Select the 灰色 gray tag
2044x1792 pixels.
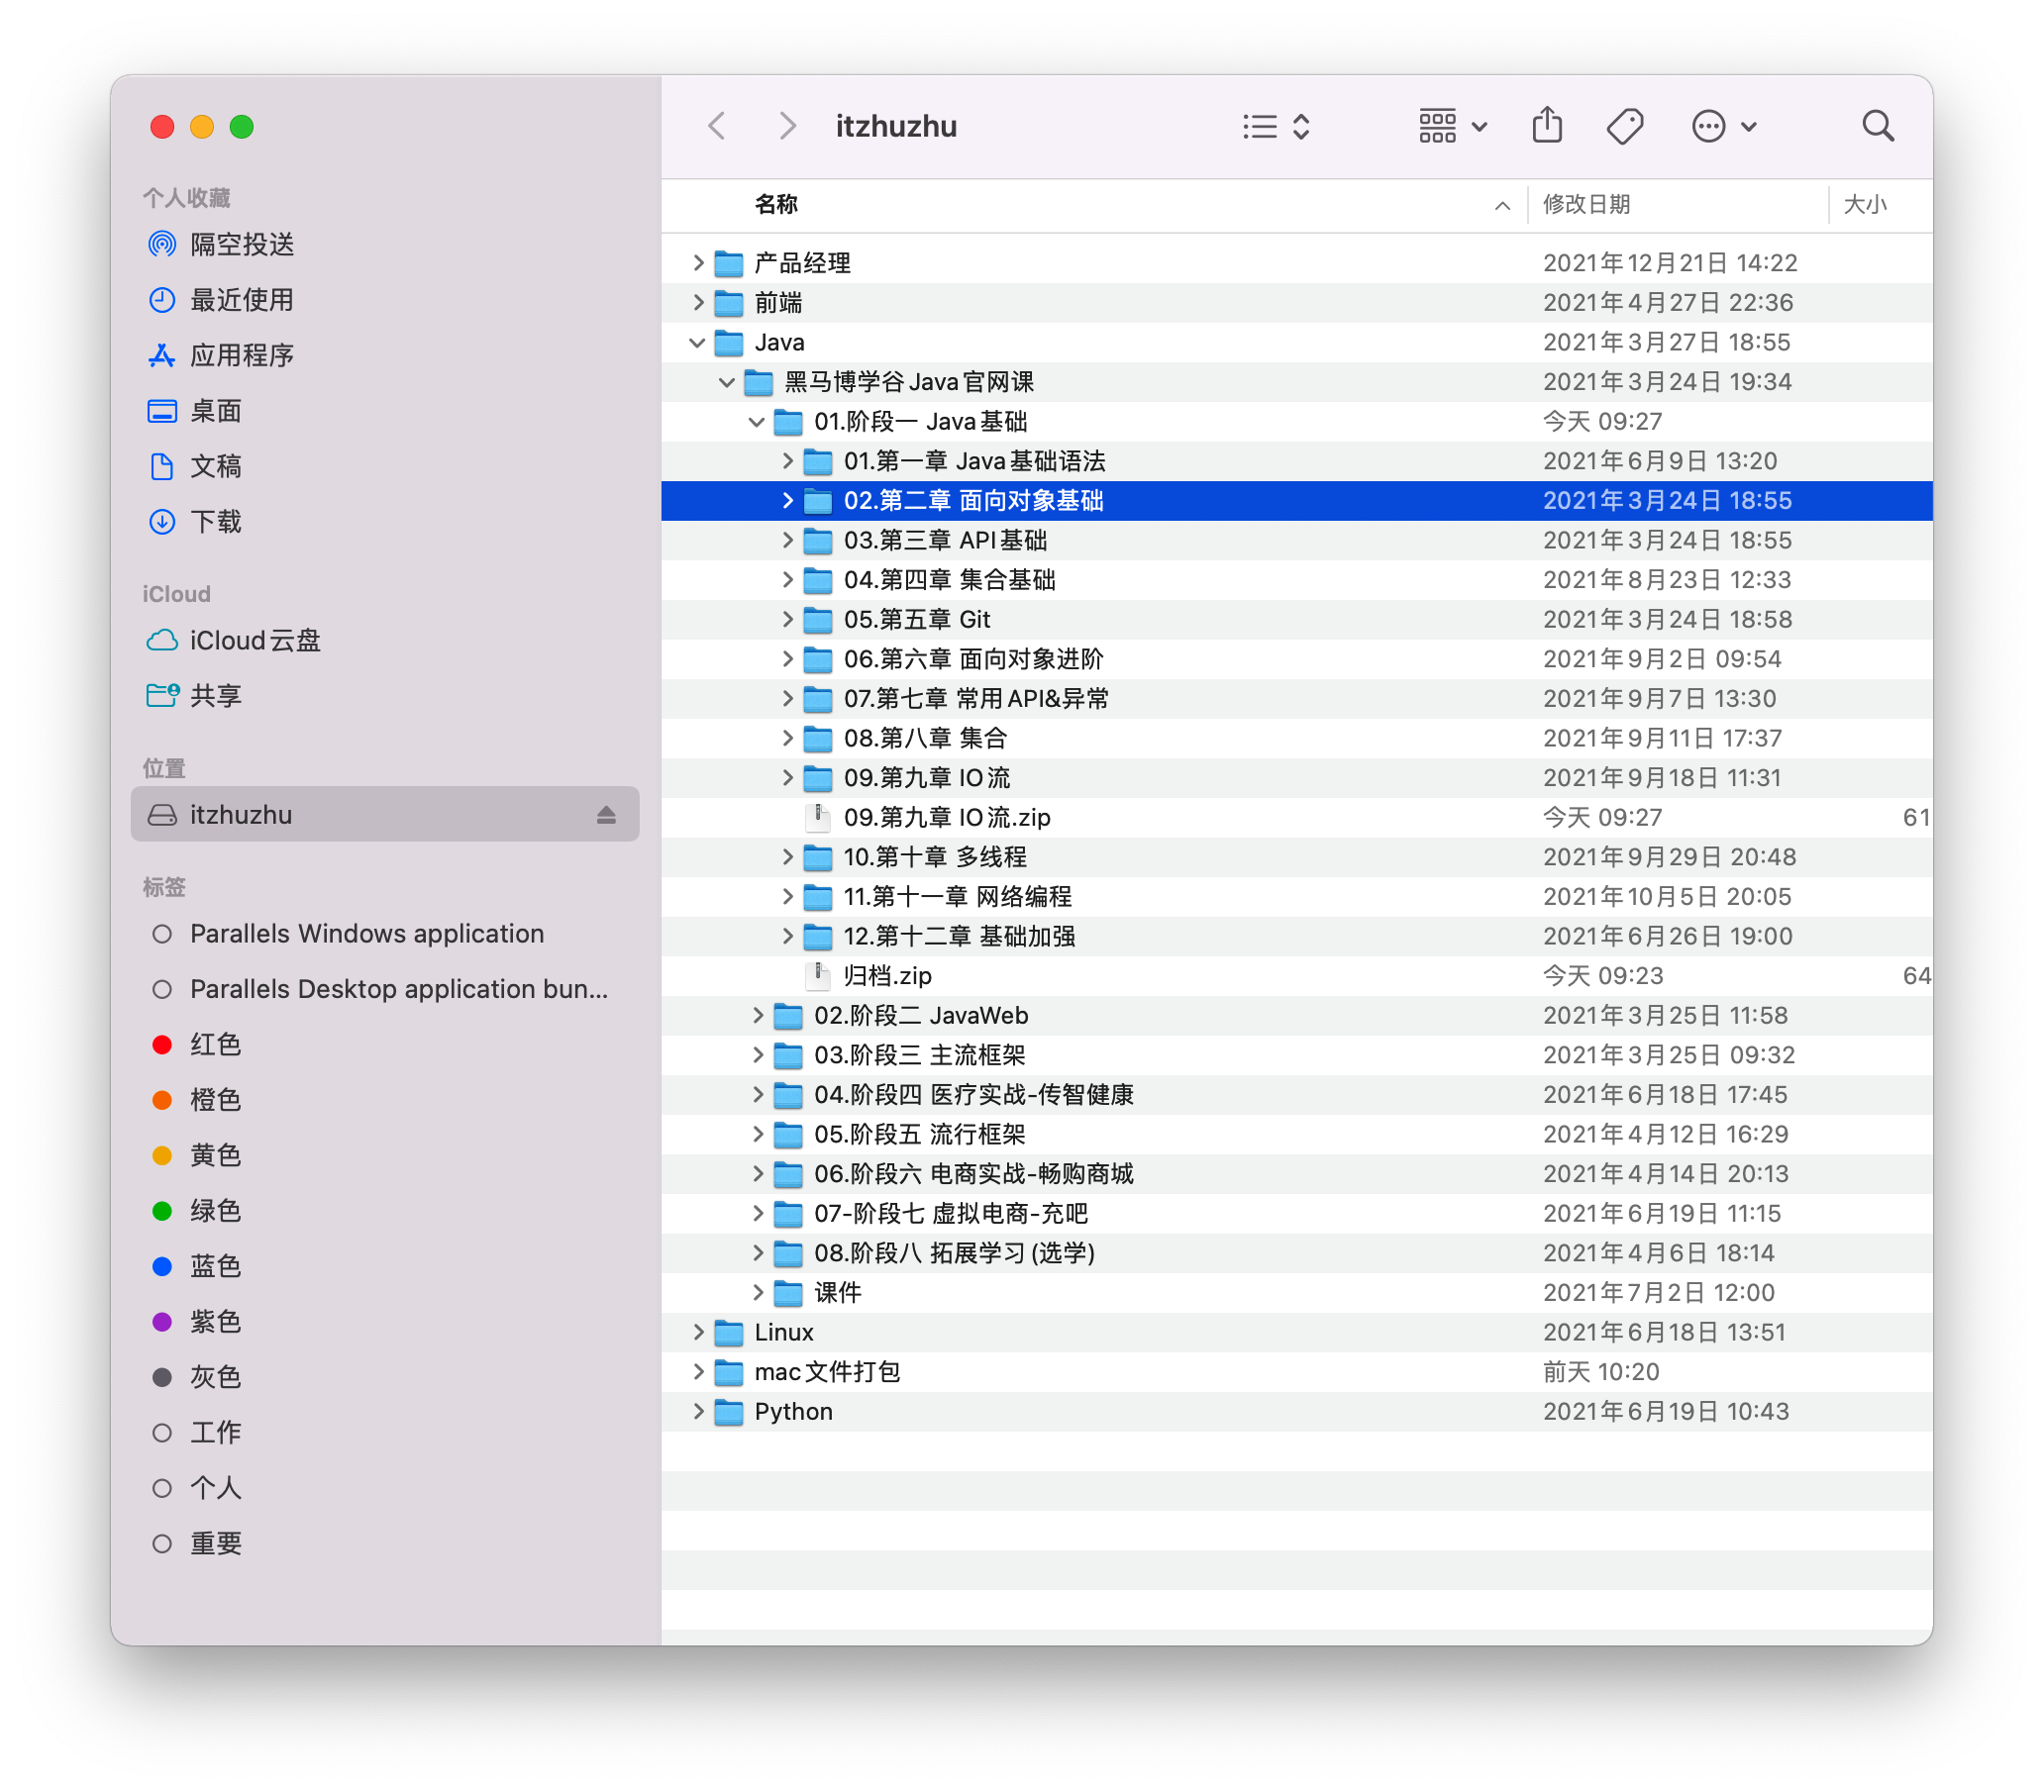pyautogui.click(x=385, y=1377)
